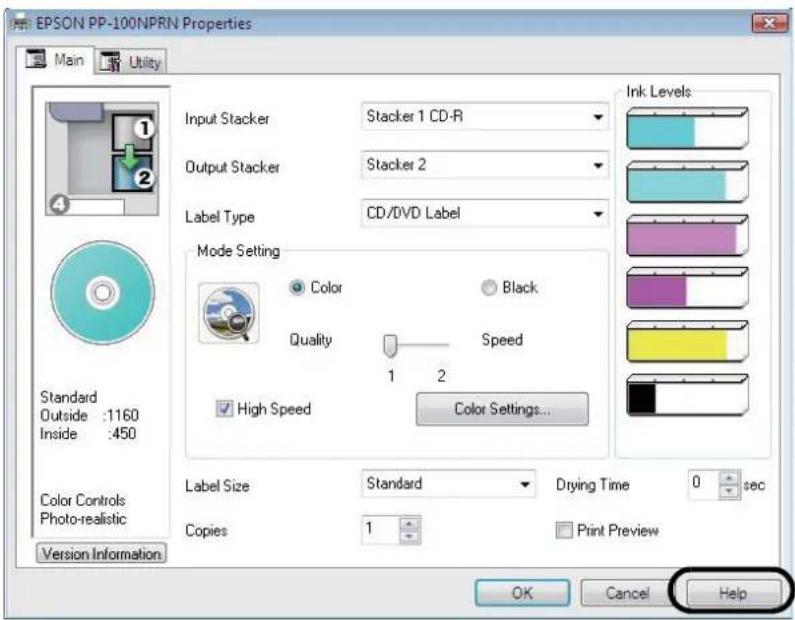Click the Utility tab icon

pos(110,62)
